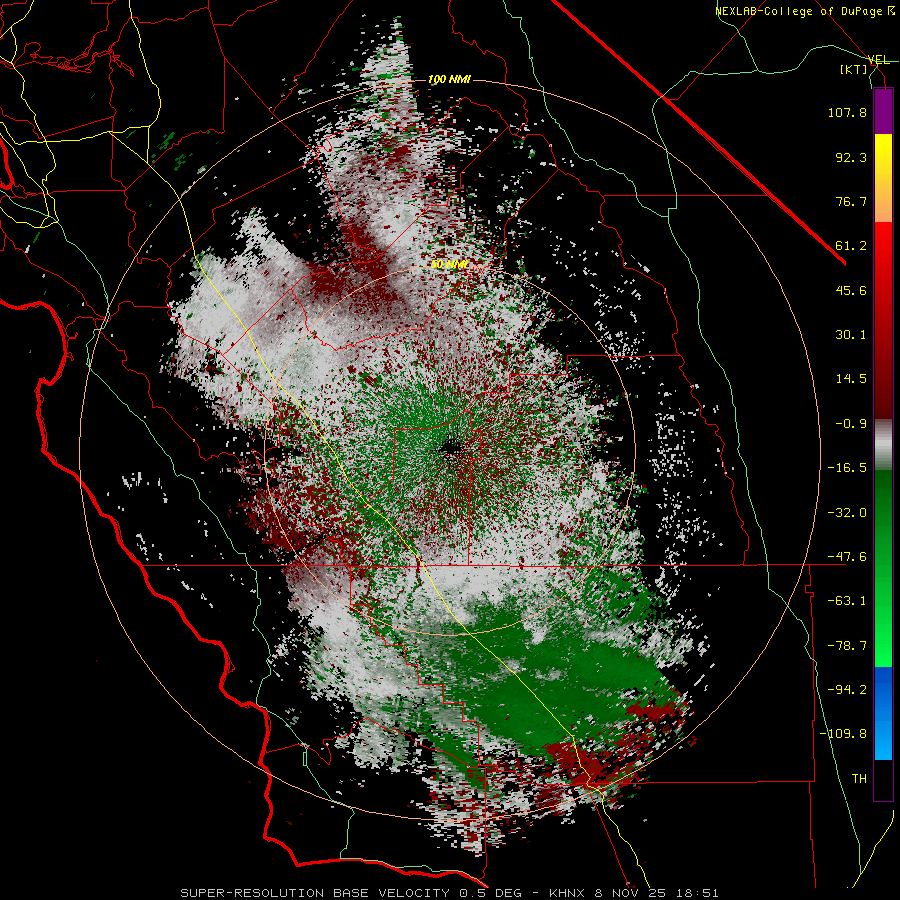The width and height of the screenshot is (900, 900).
Task: Click the blue segment of velocity color bar
Action: click(883, 713)
